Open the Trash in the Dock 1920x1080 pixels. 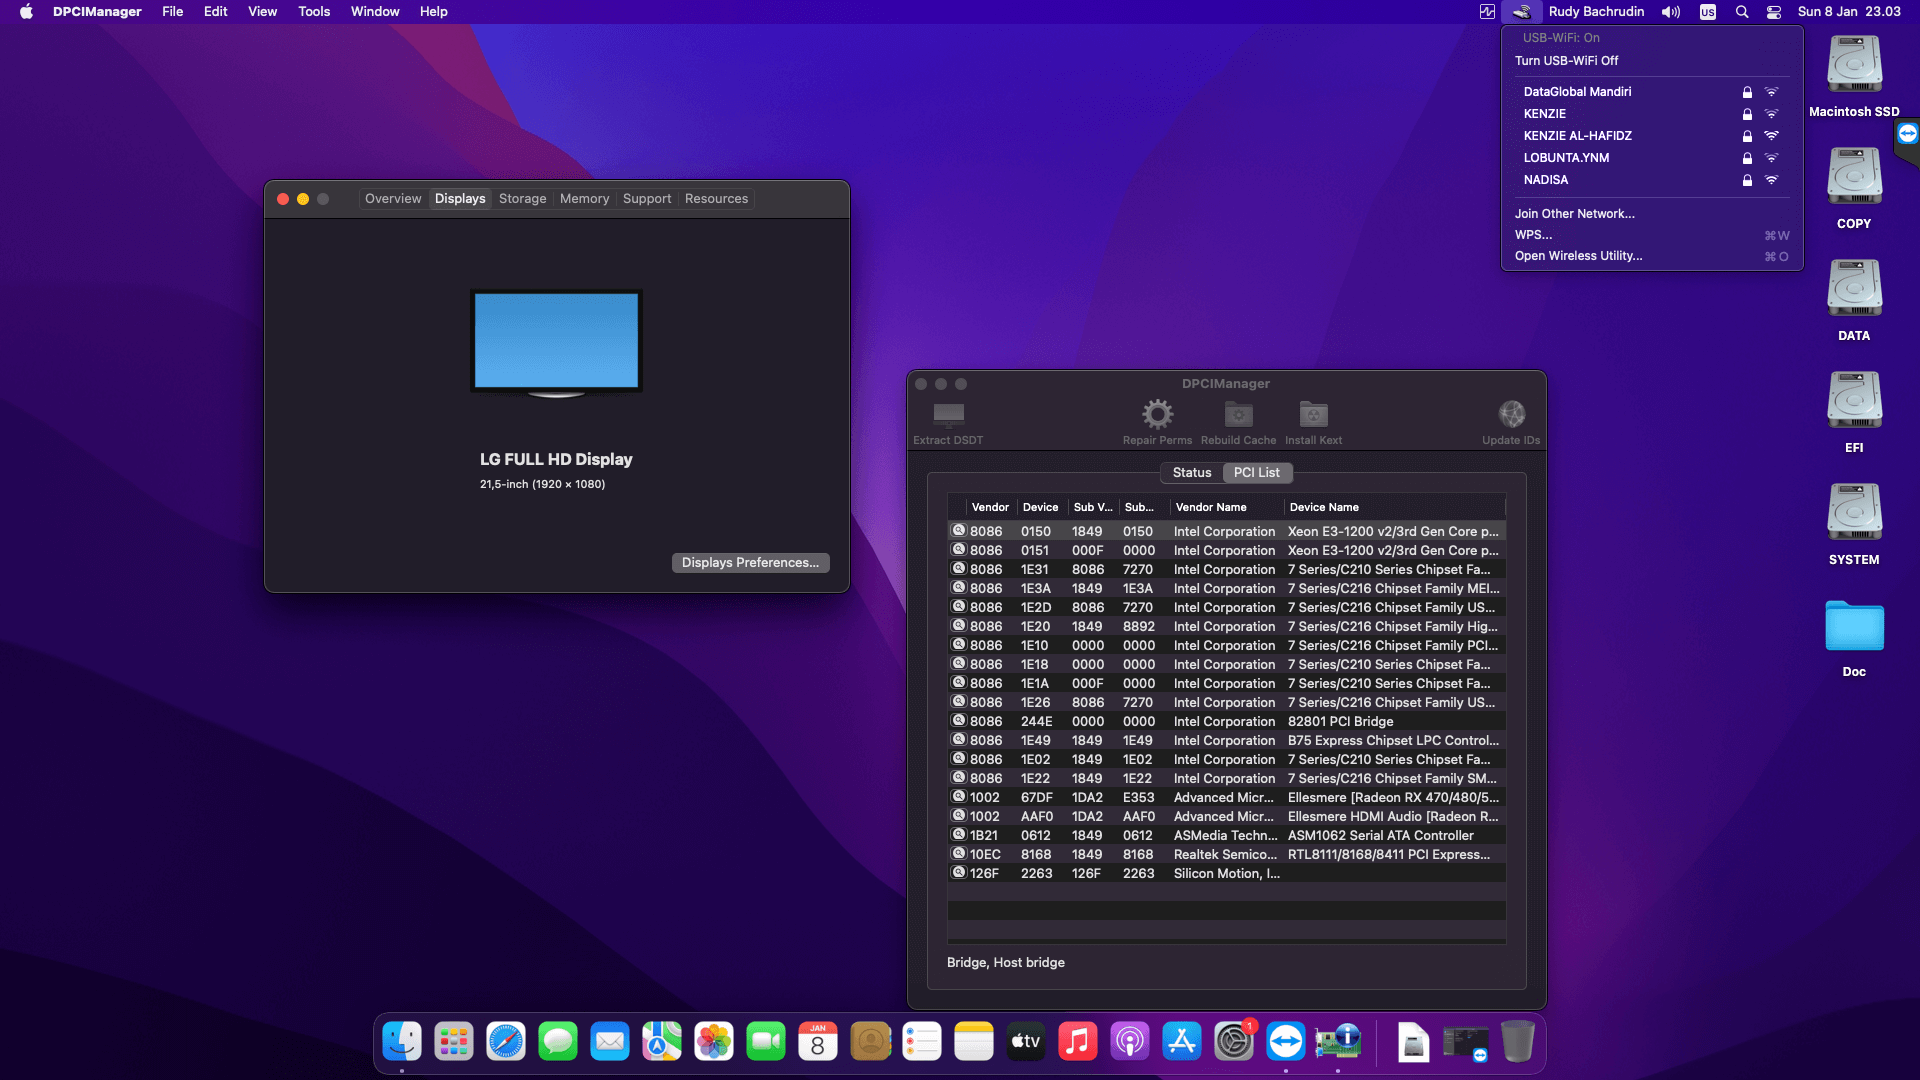click(x=1518, y=1042)
